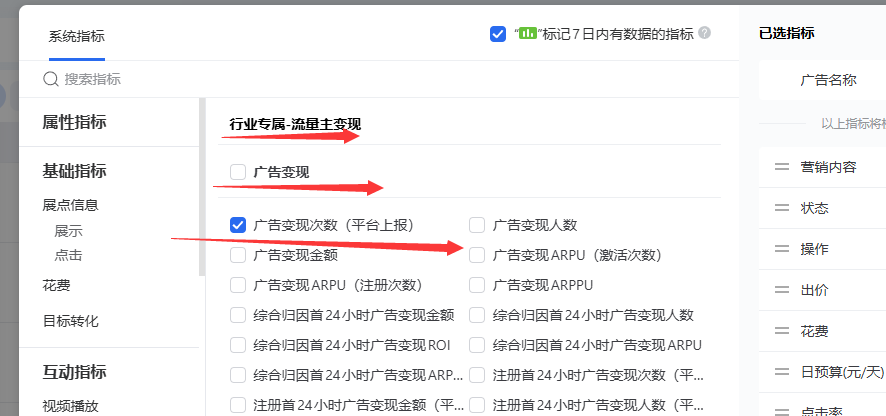Click drag handle icon beside 花费 in selected list
This screenshot has width=886, height=416.
click(781, 331)
